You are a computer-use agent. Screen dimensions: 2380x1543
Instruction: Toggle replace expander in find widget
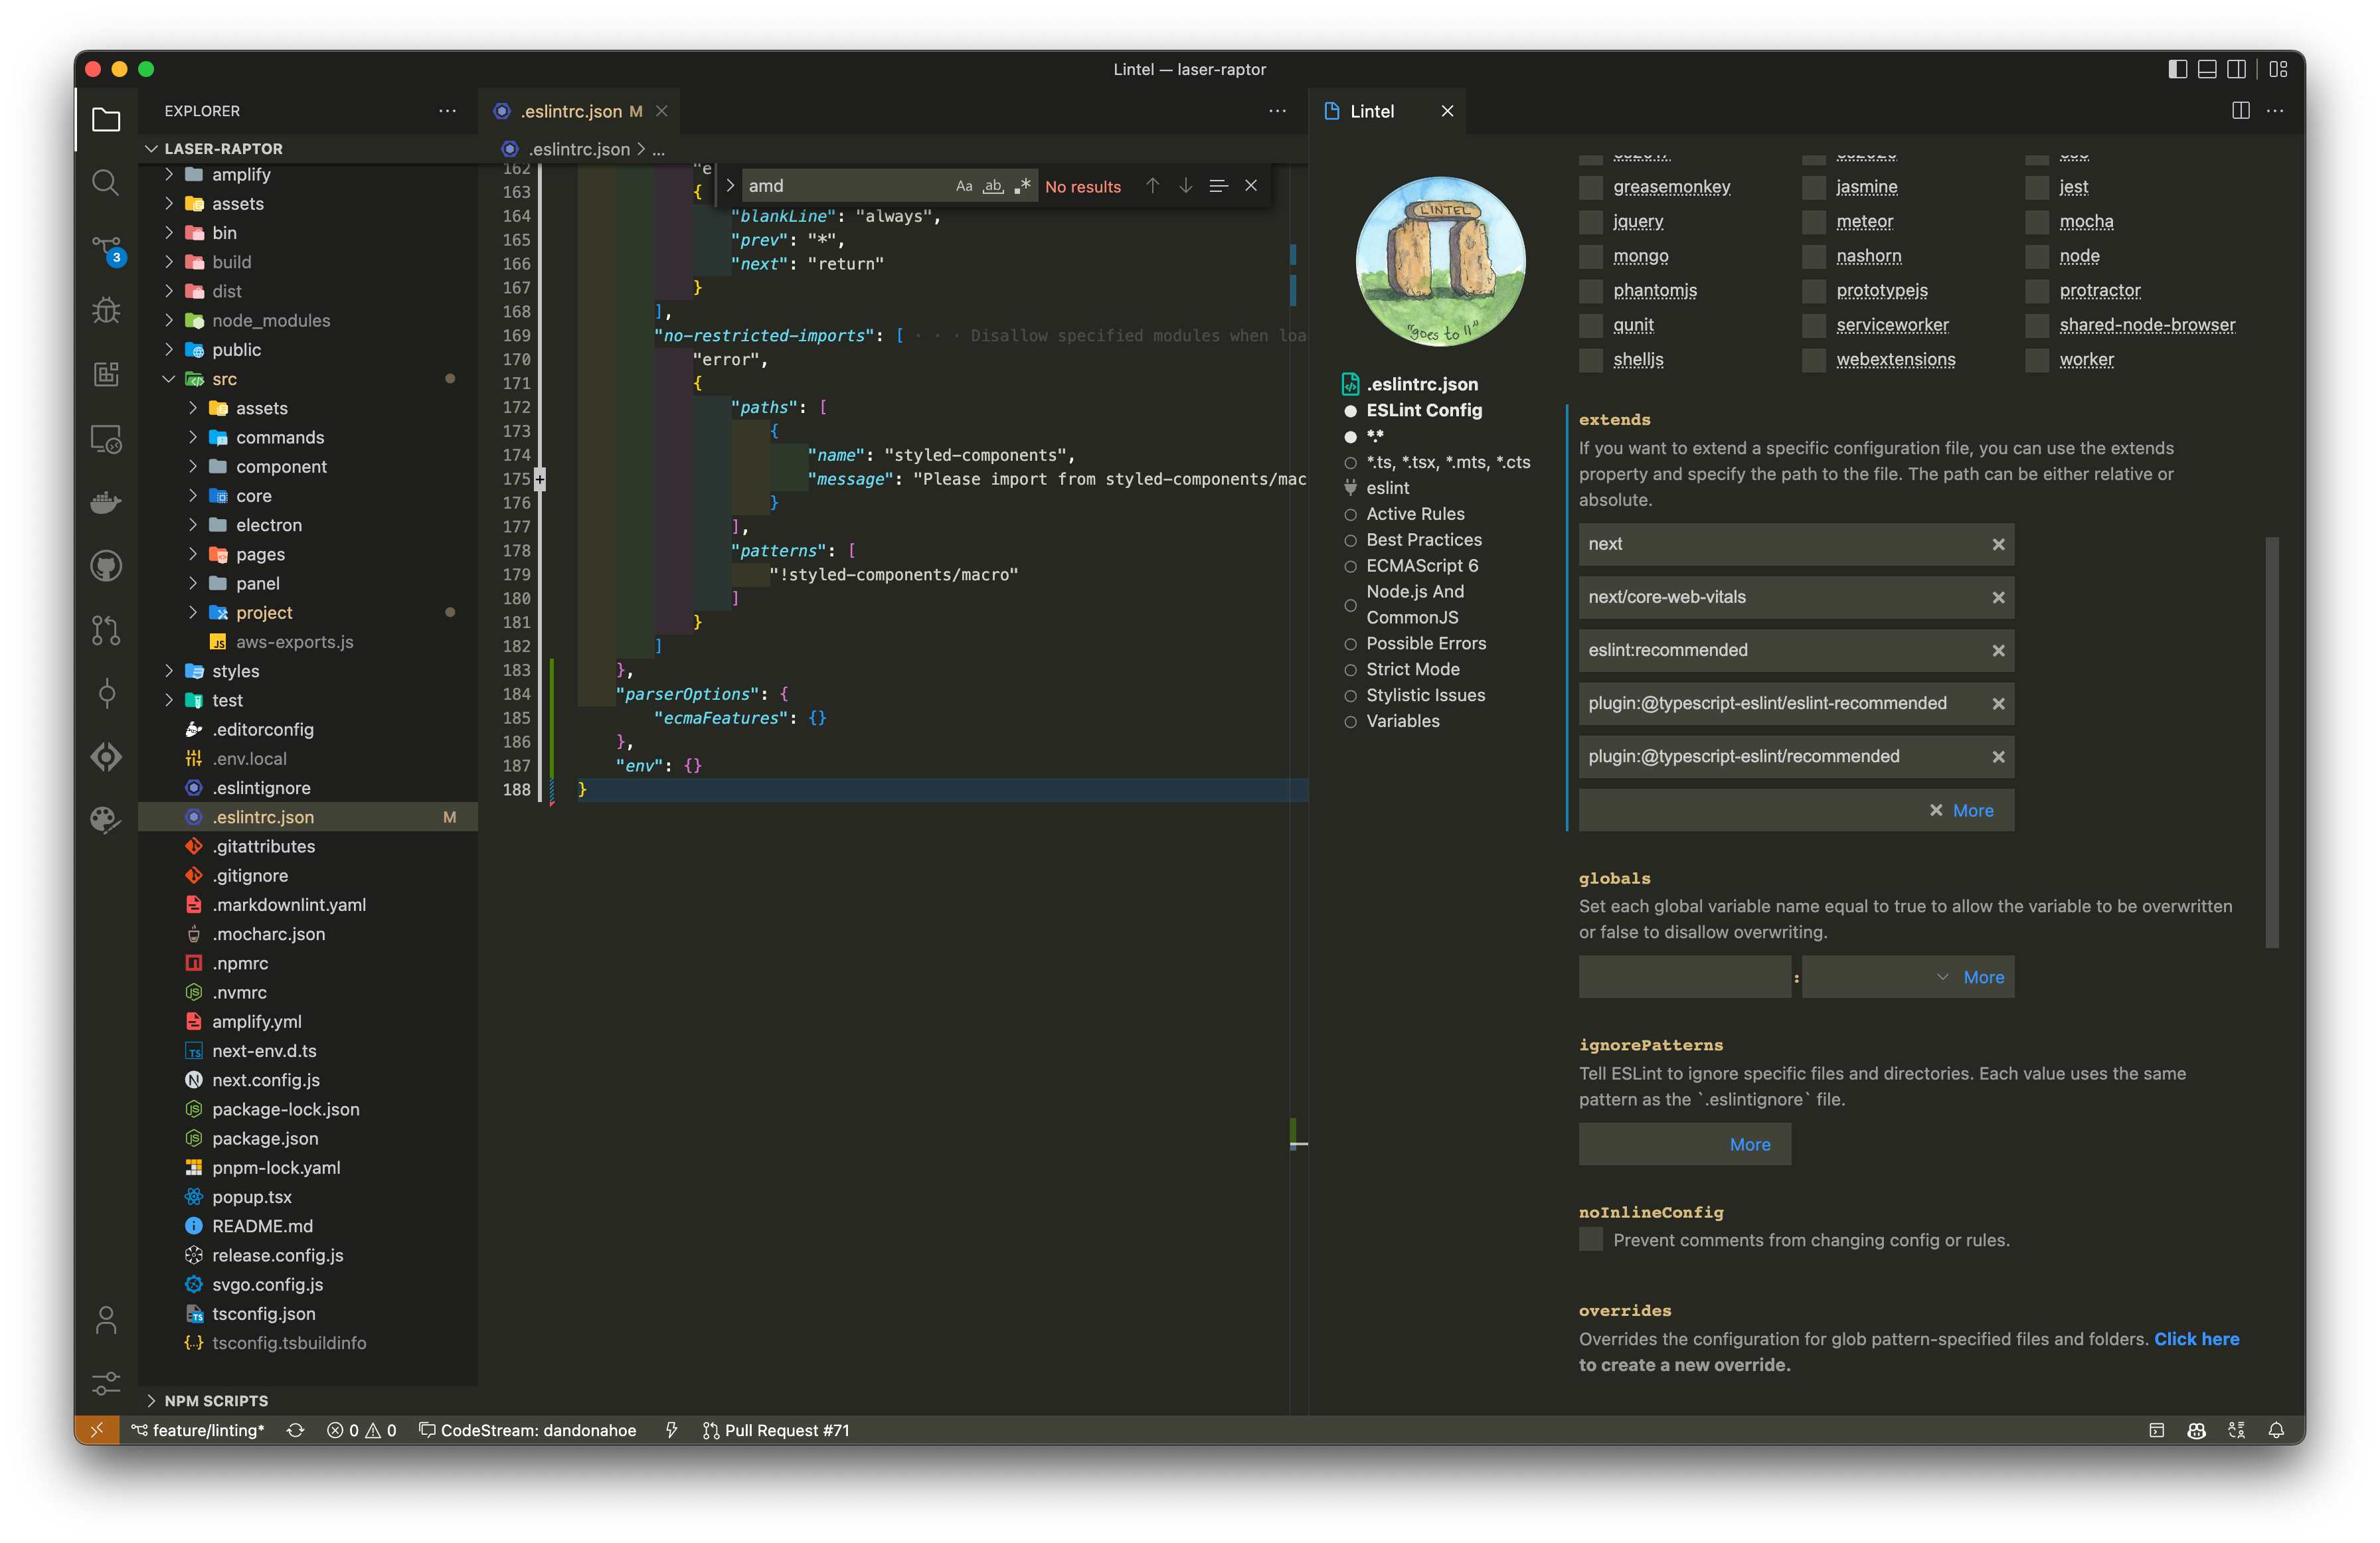[x=730, y=186]
